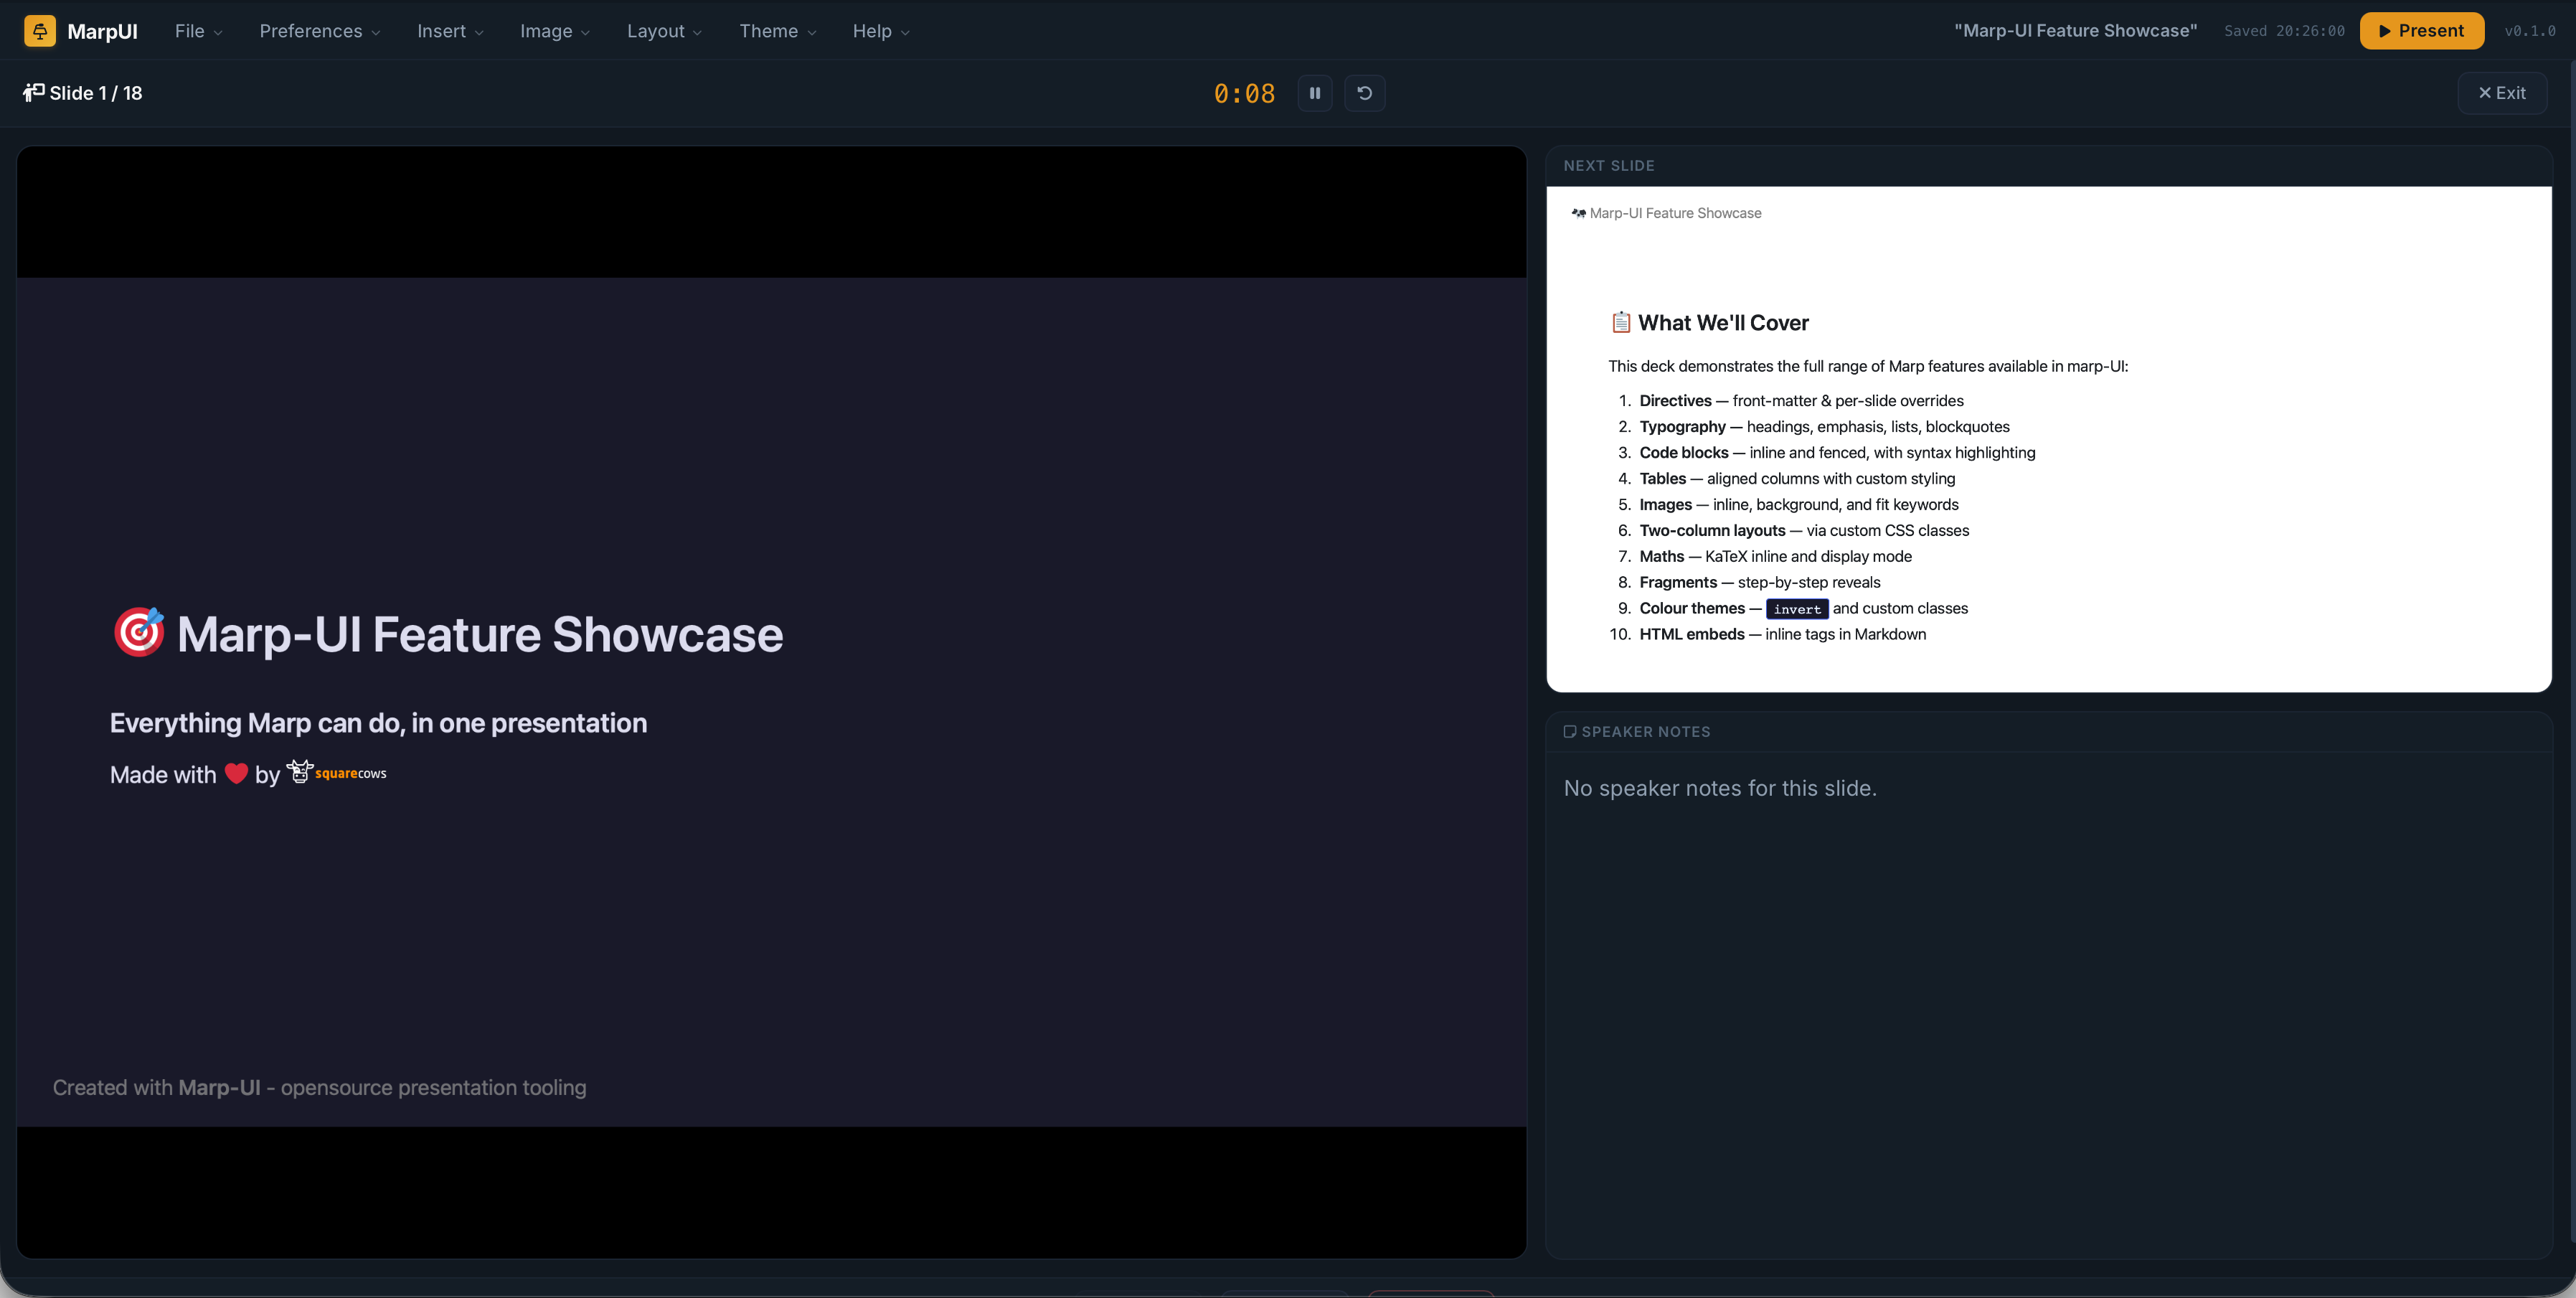Click the MarpUI logo icon
The height and width of the screenshot is (1298, 2576).
click(40, 31)
